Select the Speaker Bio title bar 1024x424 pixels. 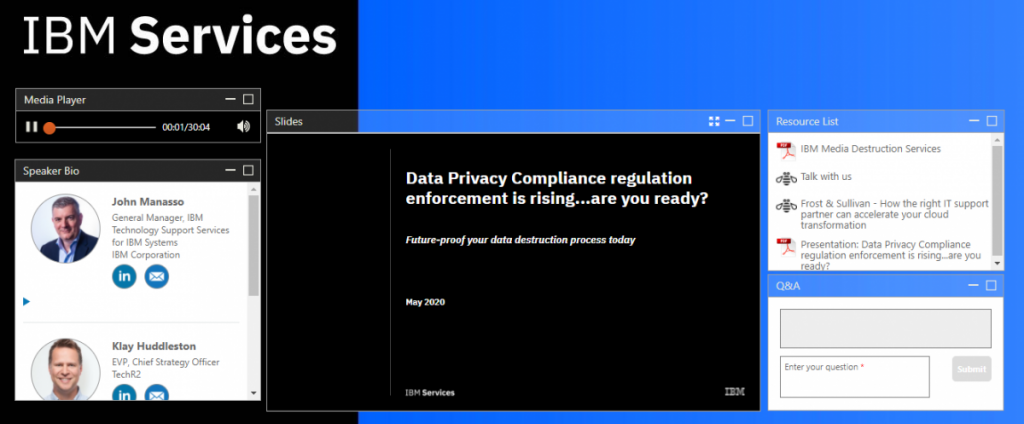138,171
